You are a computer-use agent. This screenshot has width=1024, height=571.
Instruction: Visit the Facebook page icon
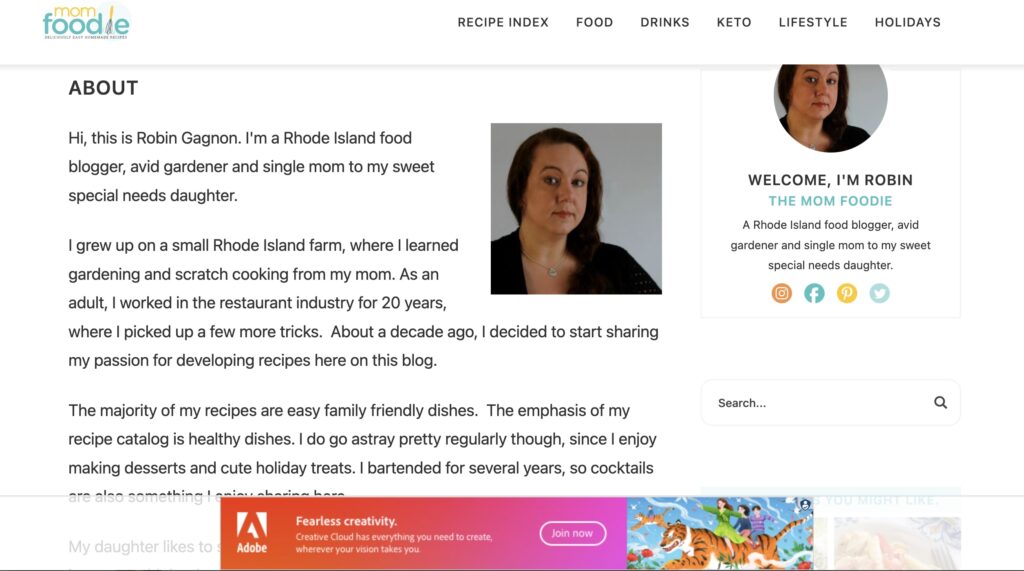(815, 293)
